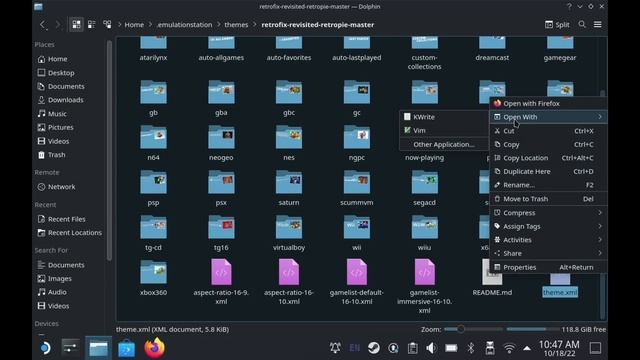Open Bluetooth tray icon
Viewport: 640px width, 360px height.
(471, 348)
